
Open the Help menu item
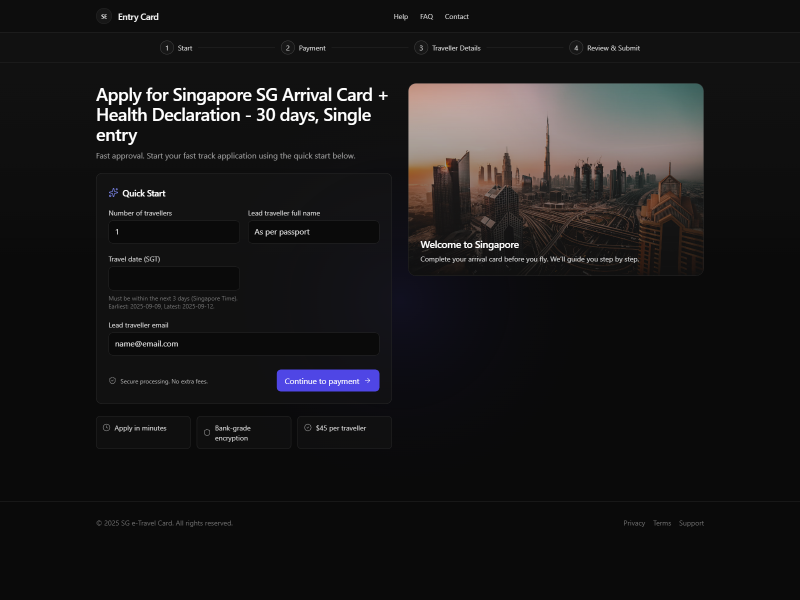[400, 16]
